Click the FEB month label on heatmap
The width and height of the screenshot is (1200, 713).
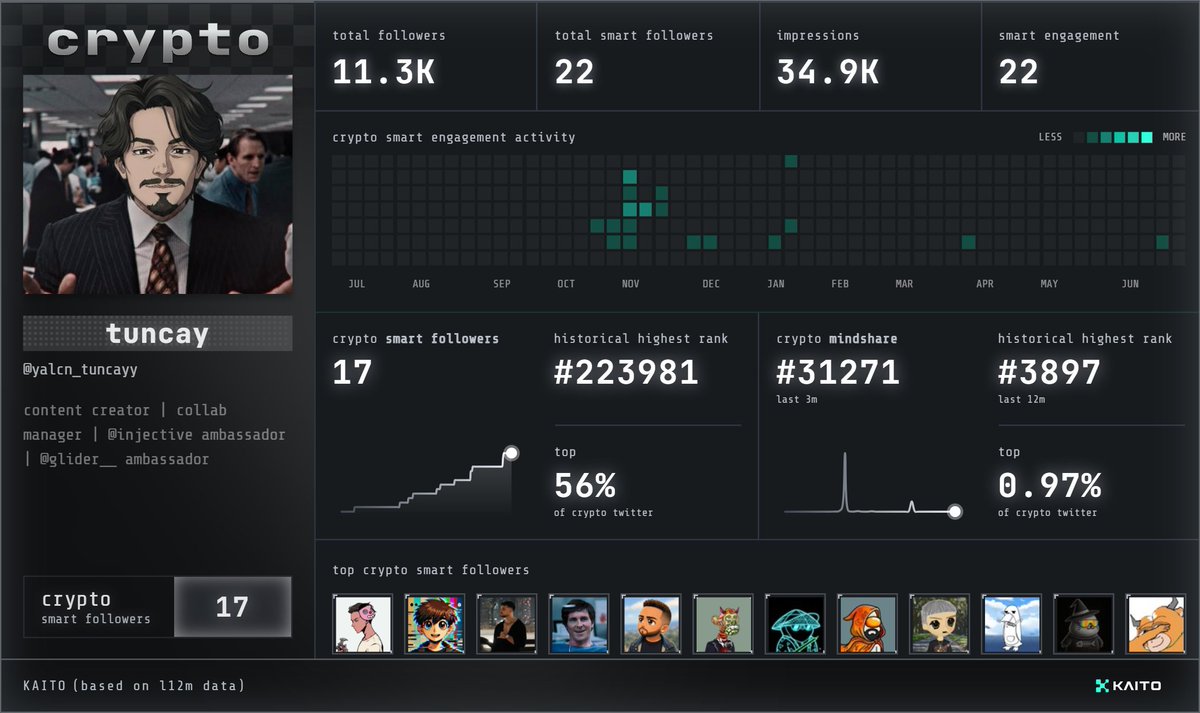tap(840, 284)
